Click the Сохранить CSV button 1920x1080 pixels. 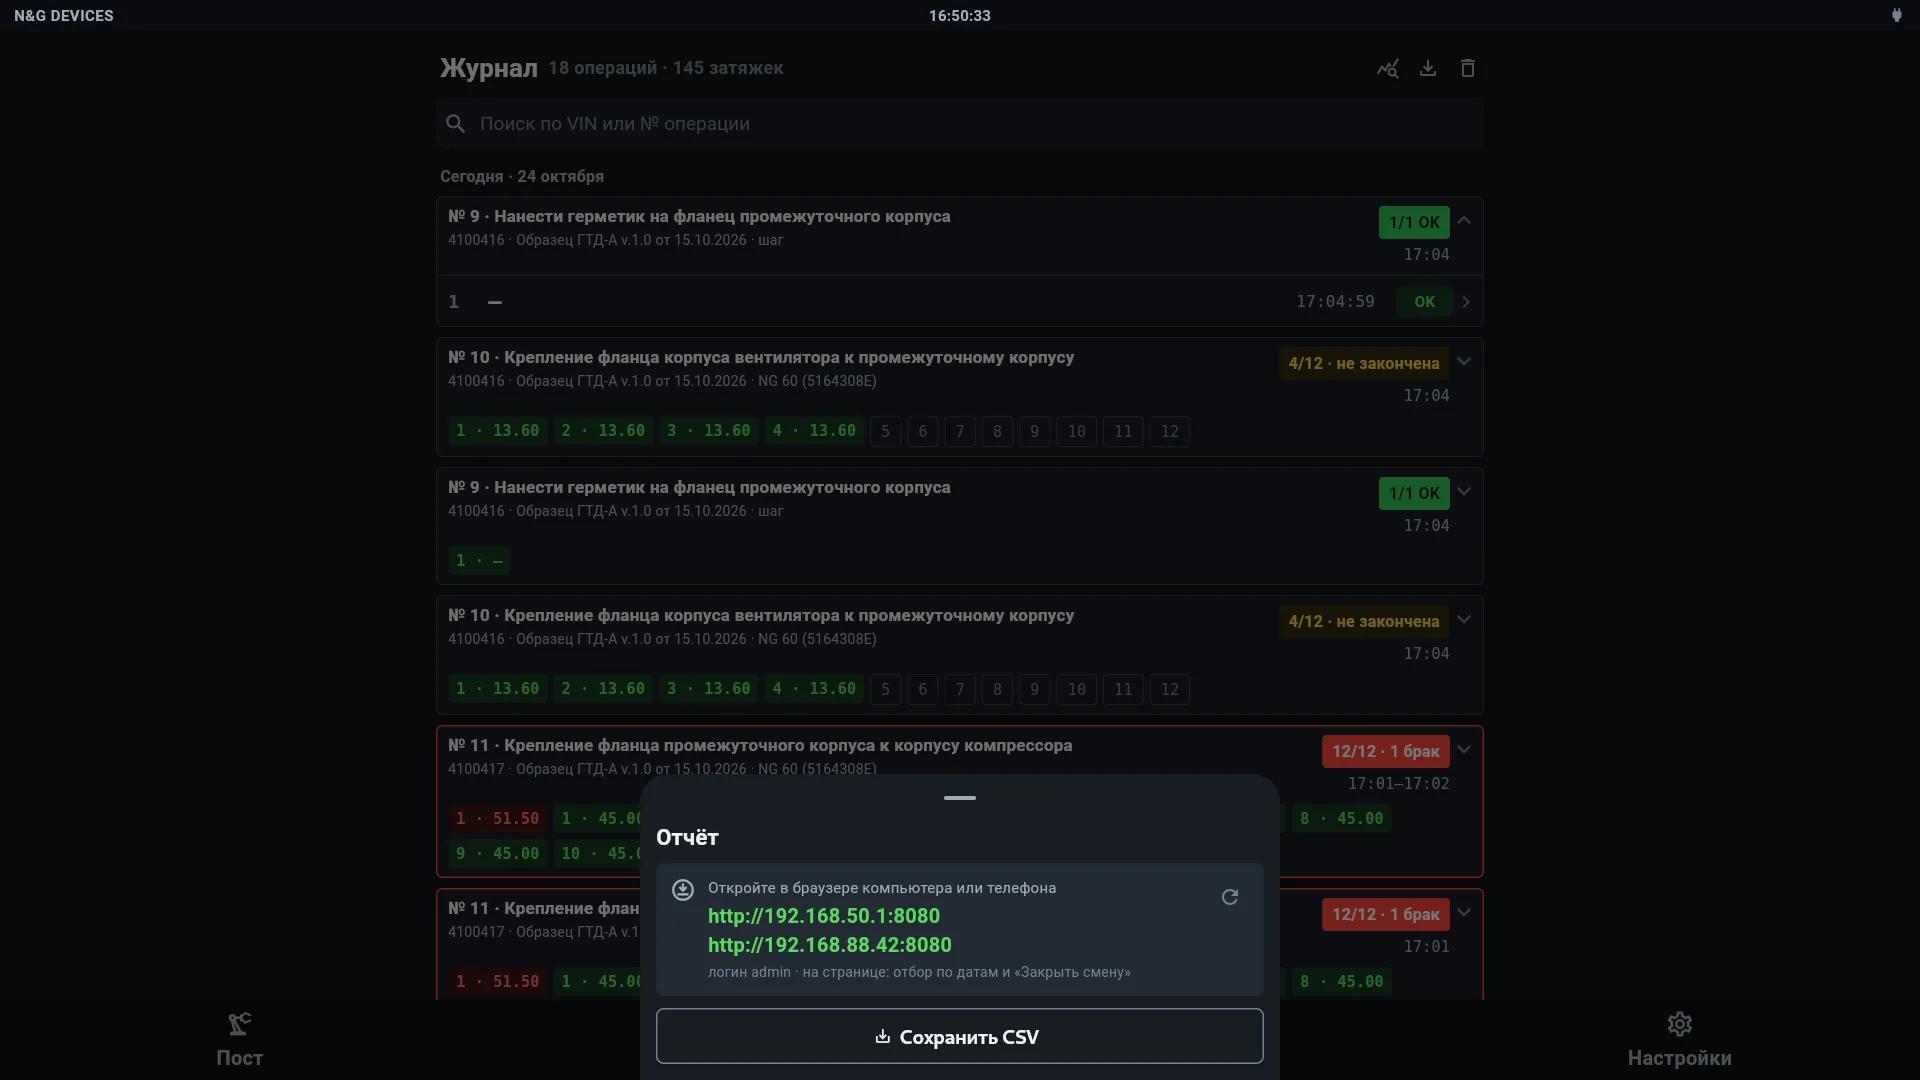tap(960, 1036)
